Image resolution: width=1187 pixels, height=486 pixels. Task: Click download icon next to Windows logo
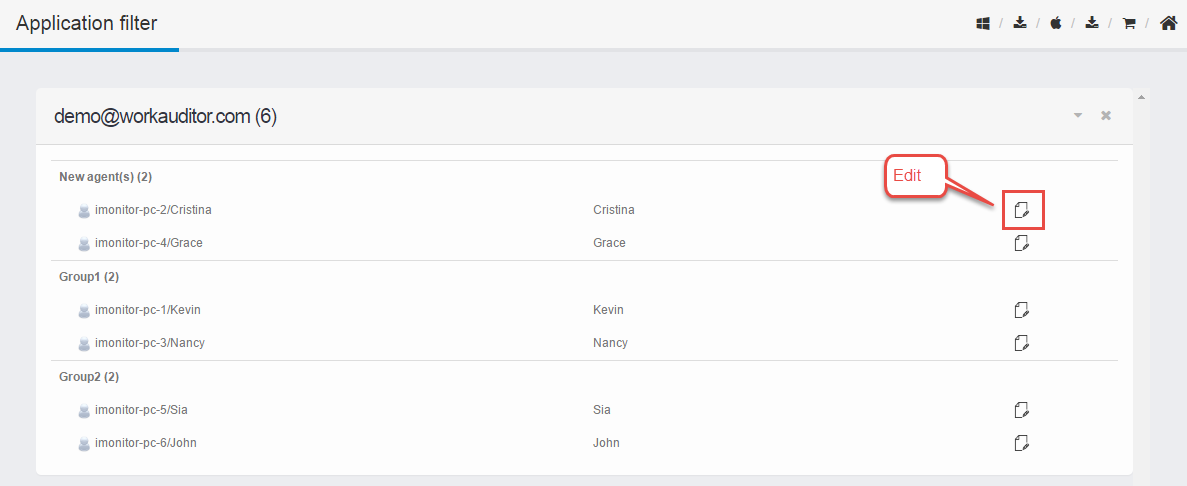pos(1020,23)
